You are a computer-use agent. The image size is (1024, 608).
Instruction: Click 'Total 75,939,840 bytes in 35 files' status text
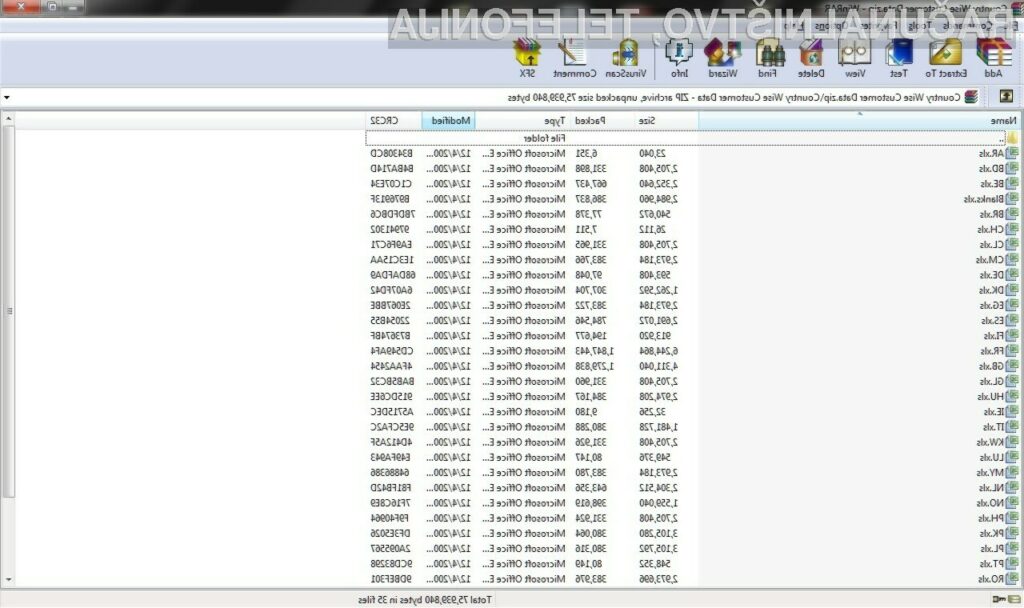click(424, 600)
